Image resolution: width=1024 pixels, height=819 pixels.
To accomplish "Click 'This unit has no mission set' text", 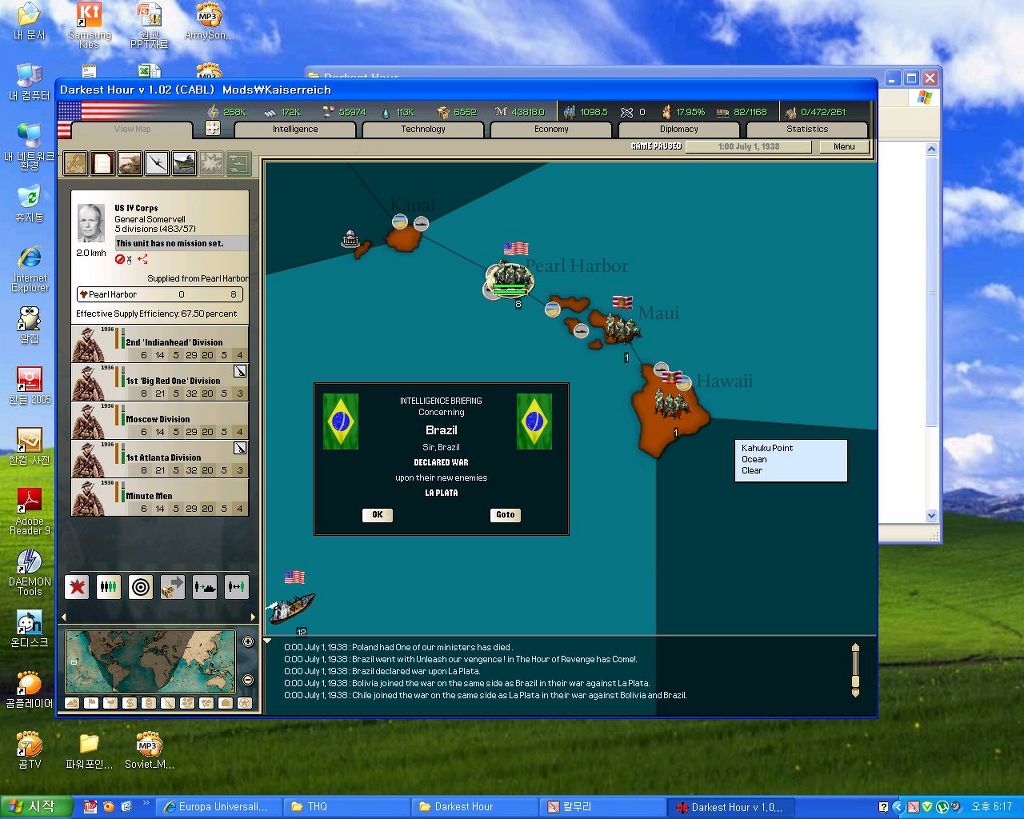I will tap(170, 243).
